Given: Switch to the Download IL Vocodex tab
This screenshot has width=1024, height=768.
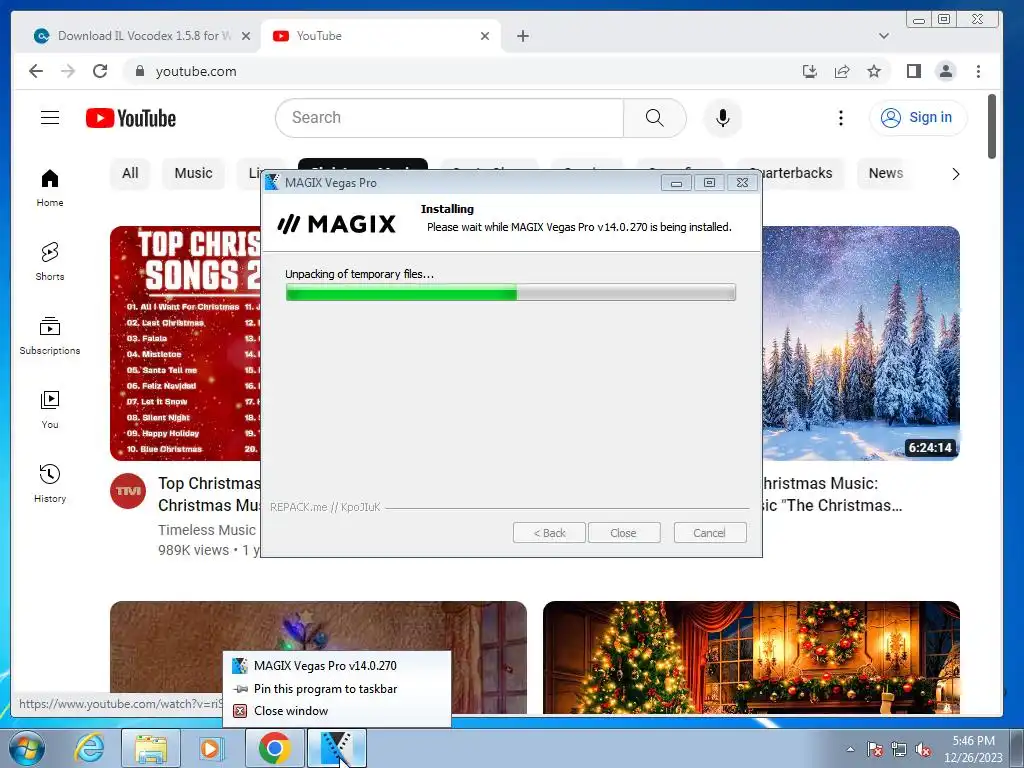Looking at the screenshot, I should tap(144, 36).
